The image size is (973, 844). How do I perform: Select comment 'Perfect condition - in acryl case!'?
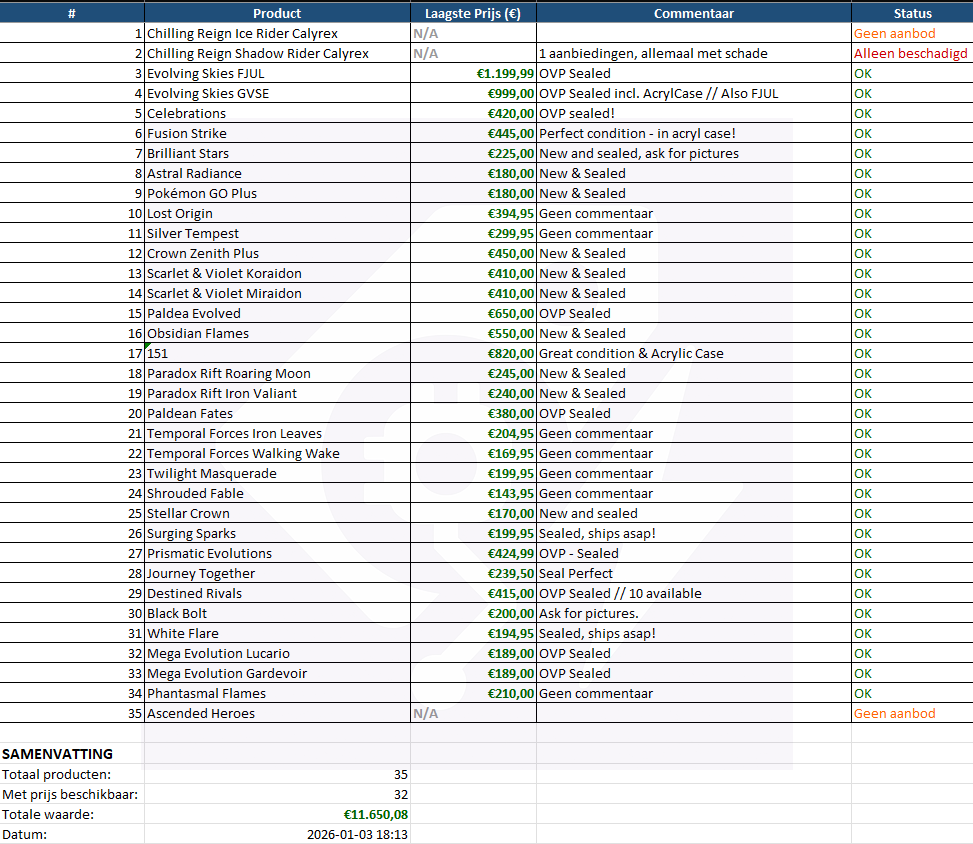point(694,133)
